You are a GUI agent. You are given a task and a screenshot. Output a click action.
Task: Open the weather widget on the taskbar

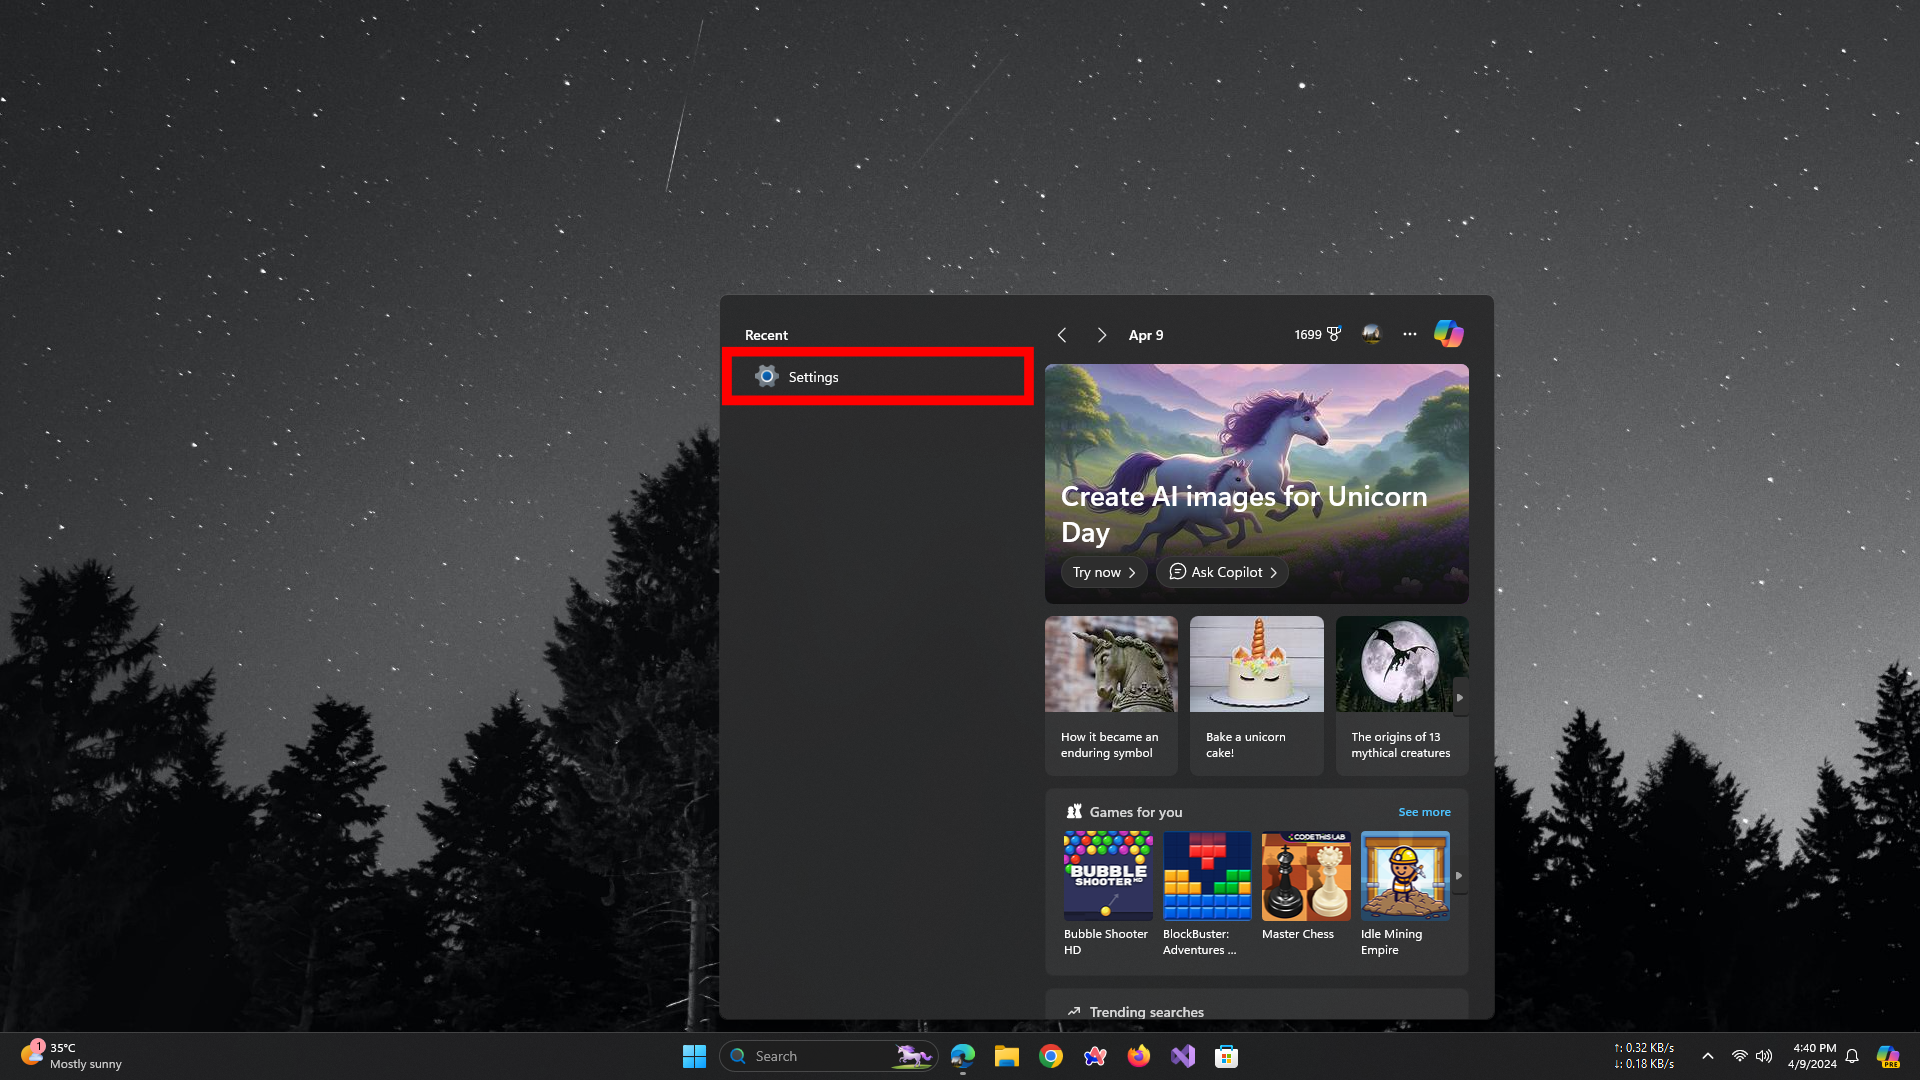click(70, 1056)
